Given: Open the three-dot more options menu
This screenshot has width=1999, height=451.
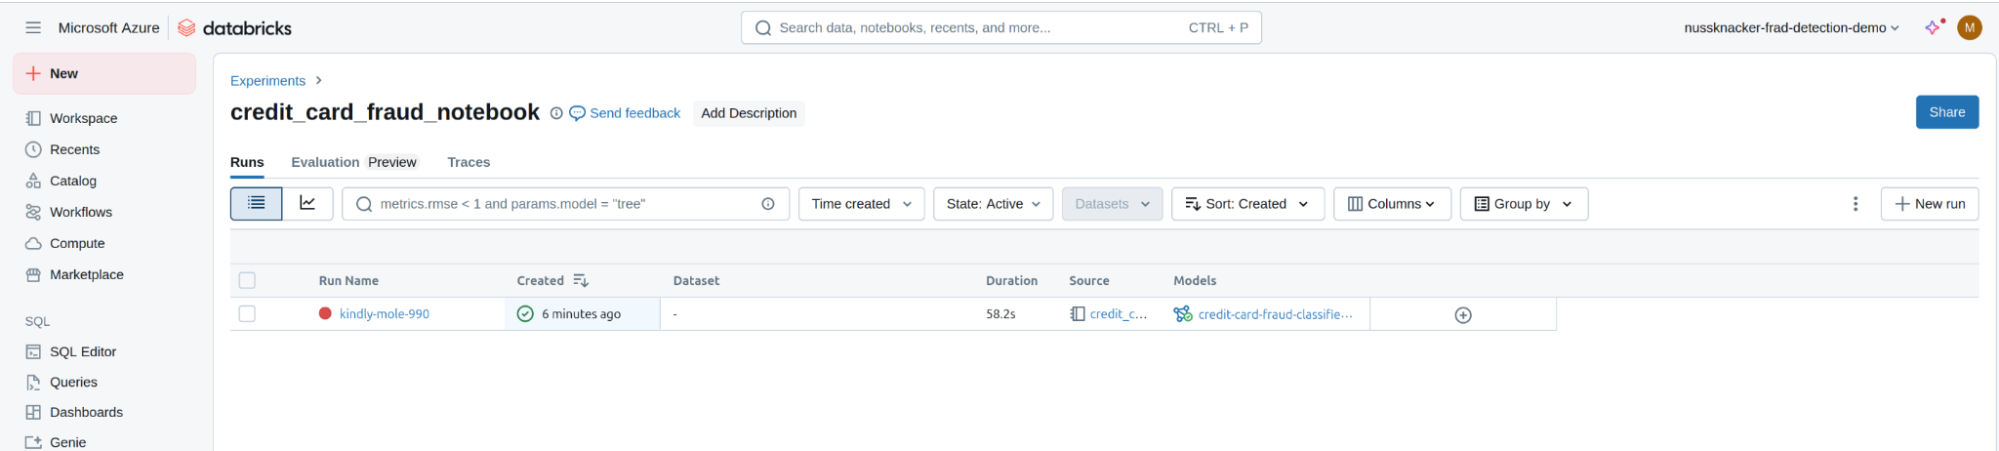Looking at the screenshot, I should coord(1855,204).
